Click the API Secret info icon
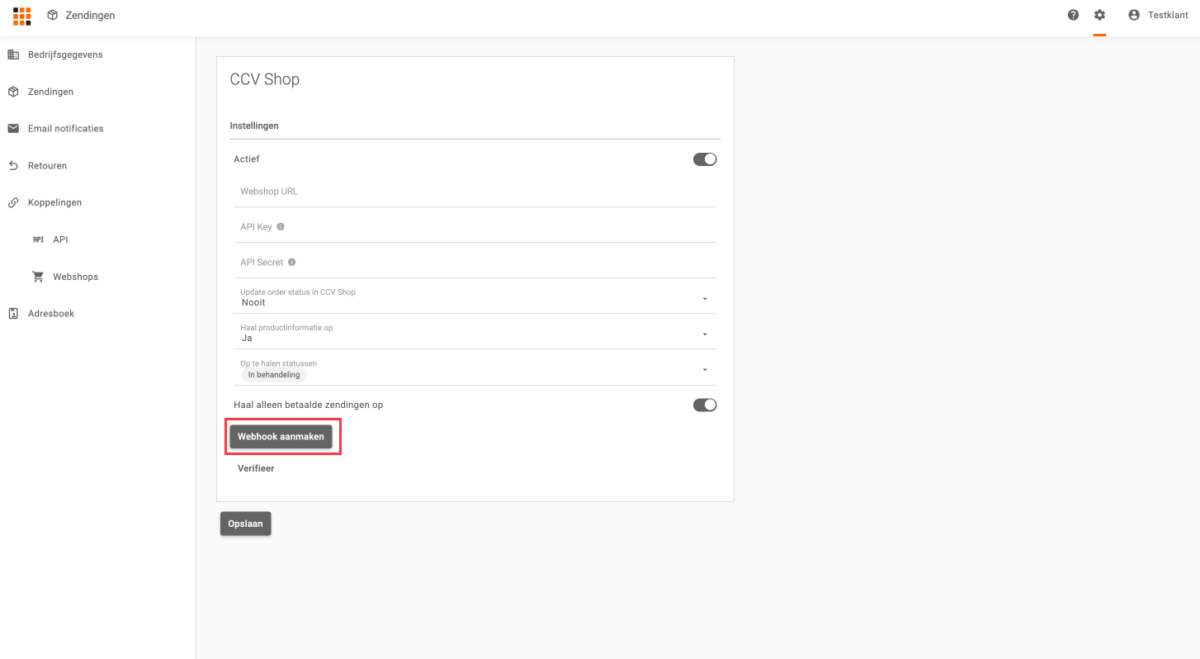 pyautogui.click(x=292, y=262)
